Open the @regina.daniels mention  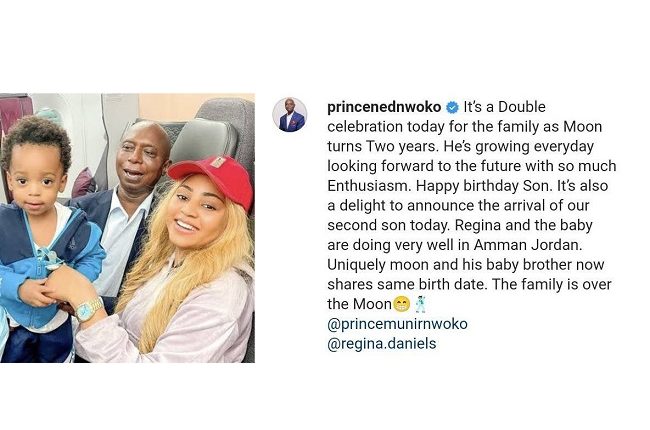coord(381,343)
